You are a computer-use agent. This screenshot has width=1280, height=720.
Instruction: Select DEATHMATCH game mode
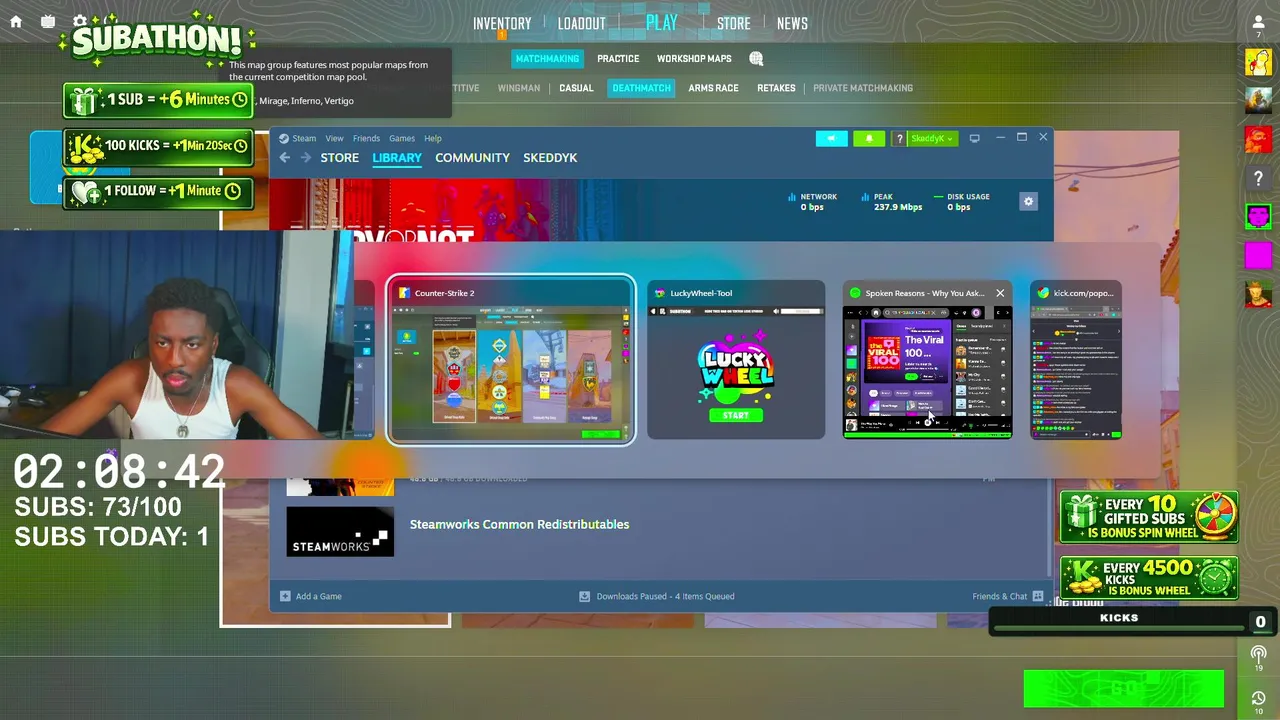click(641, 88)
